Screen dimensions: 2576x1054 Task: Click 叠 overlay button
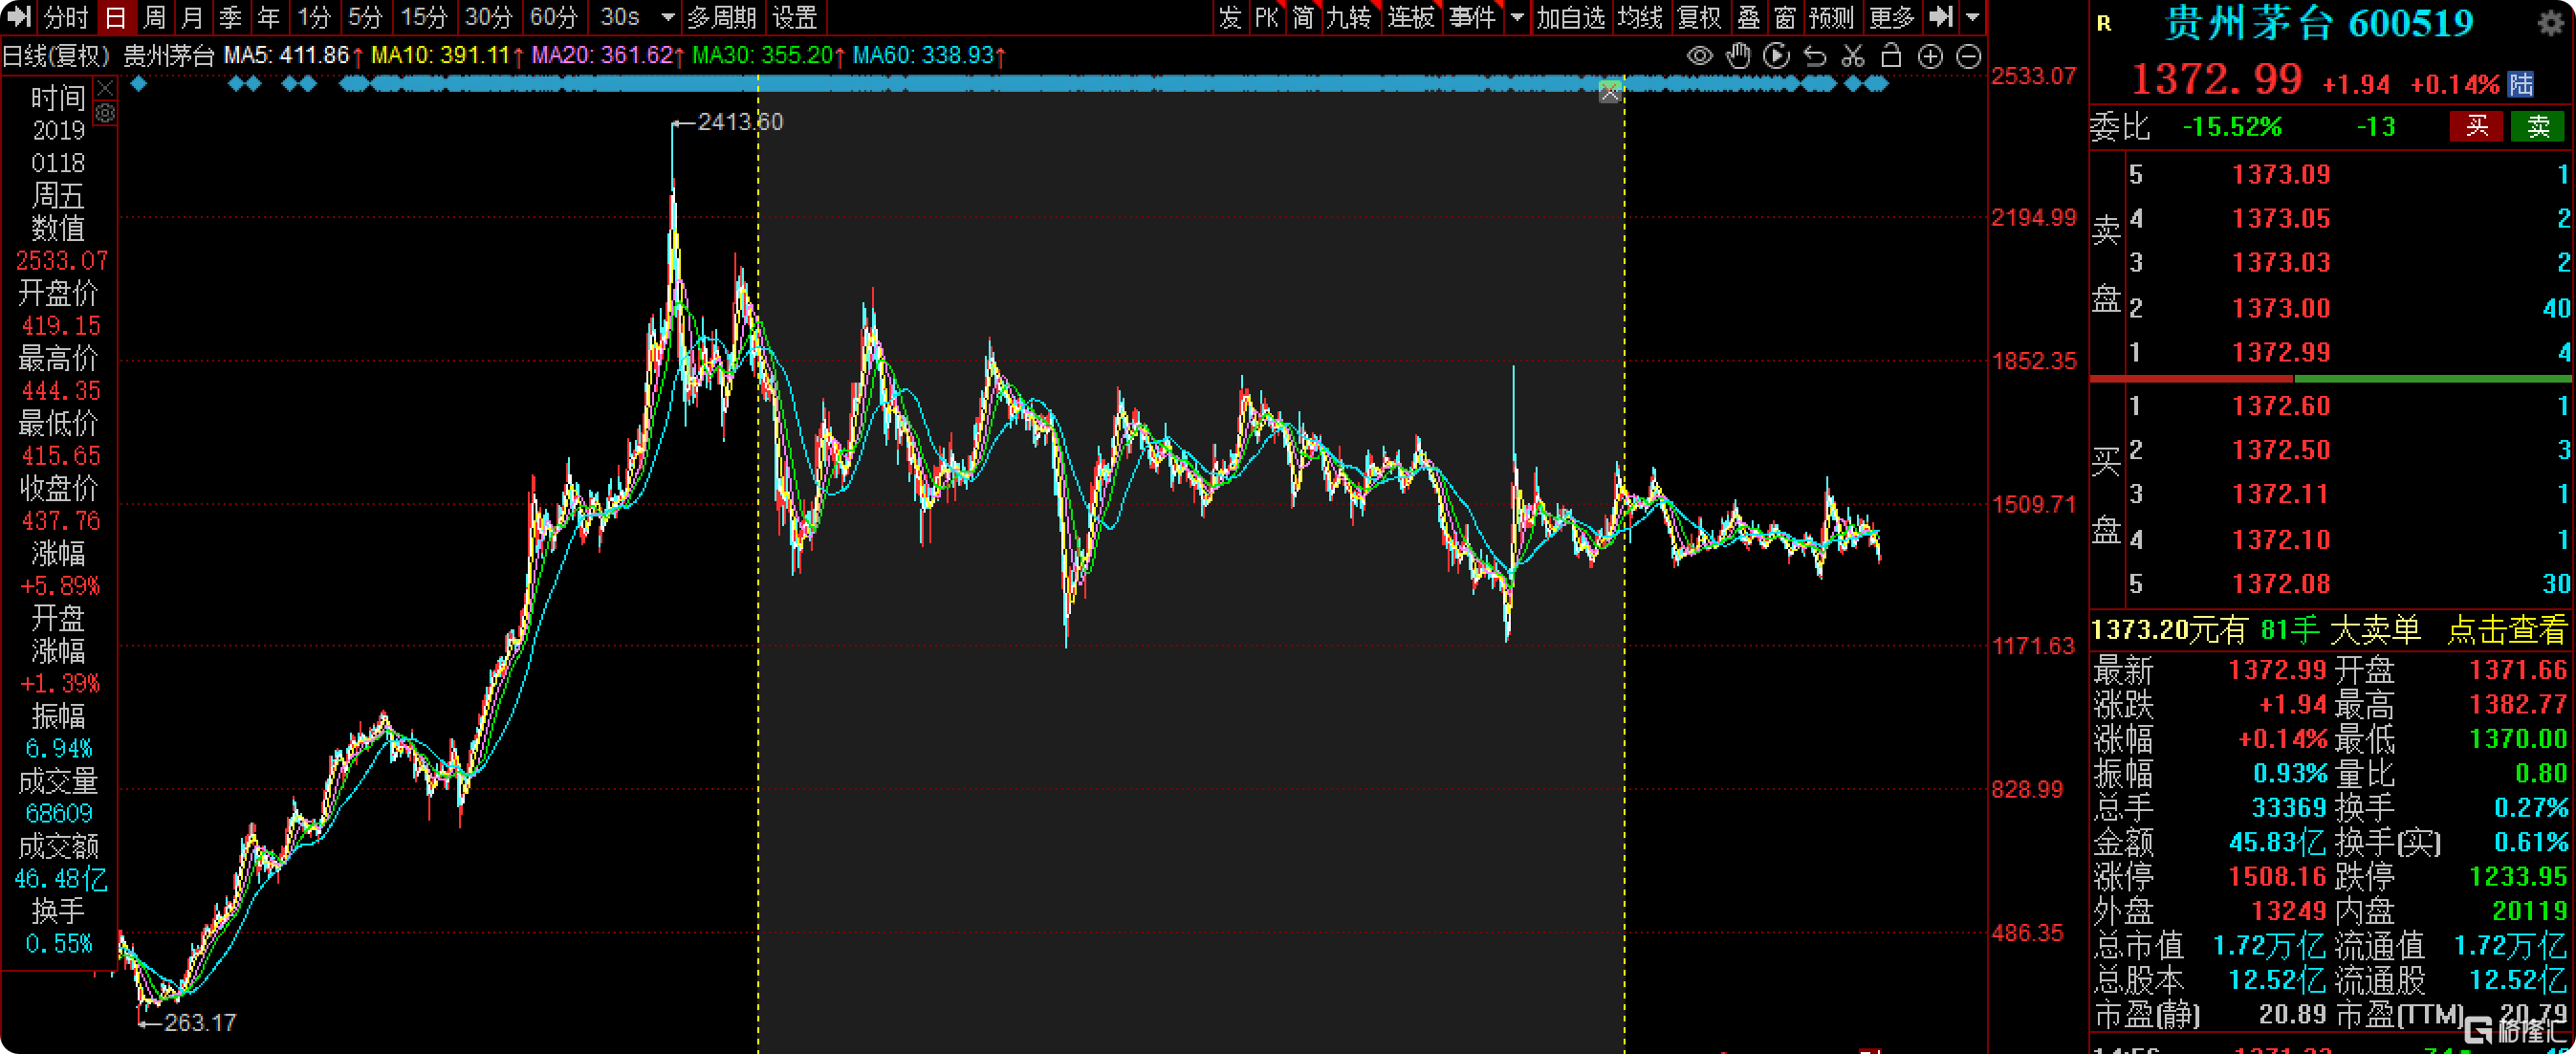pyautogui.click(x=1748, y=17)
